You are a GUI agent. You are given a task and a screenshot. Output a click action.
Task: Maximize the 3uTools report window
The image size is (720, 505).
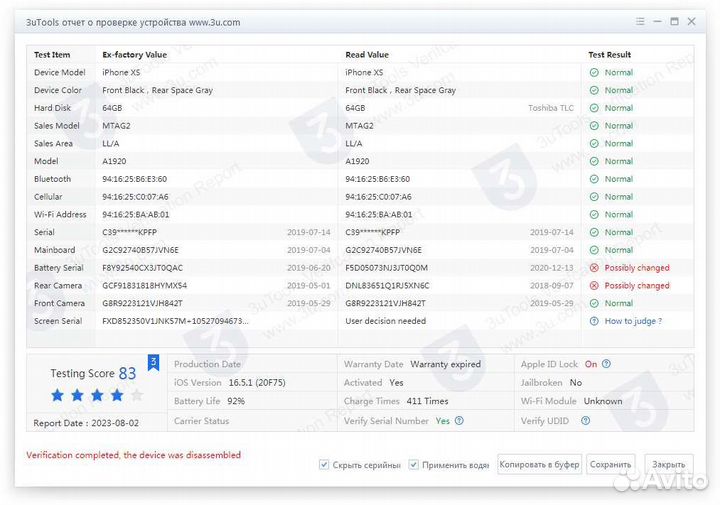[x=675, y=22]
